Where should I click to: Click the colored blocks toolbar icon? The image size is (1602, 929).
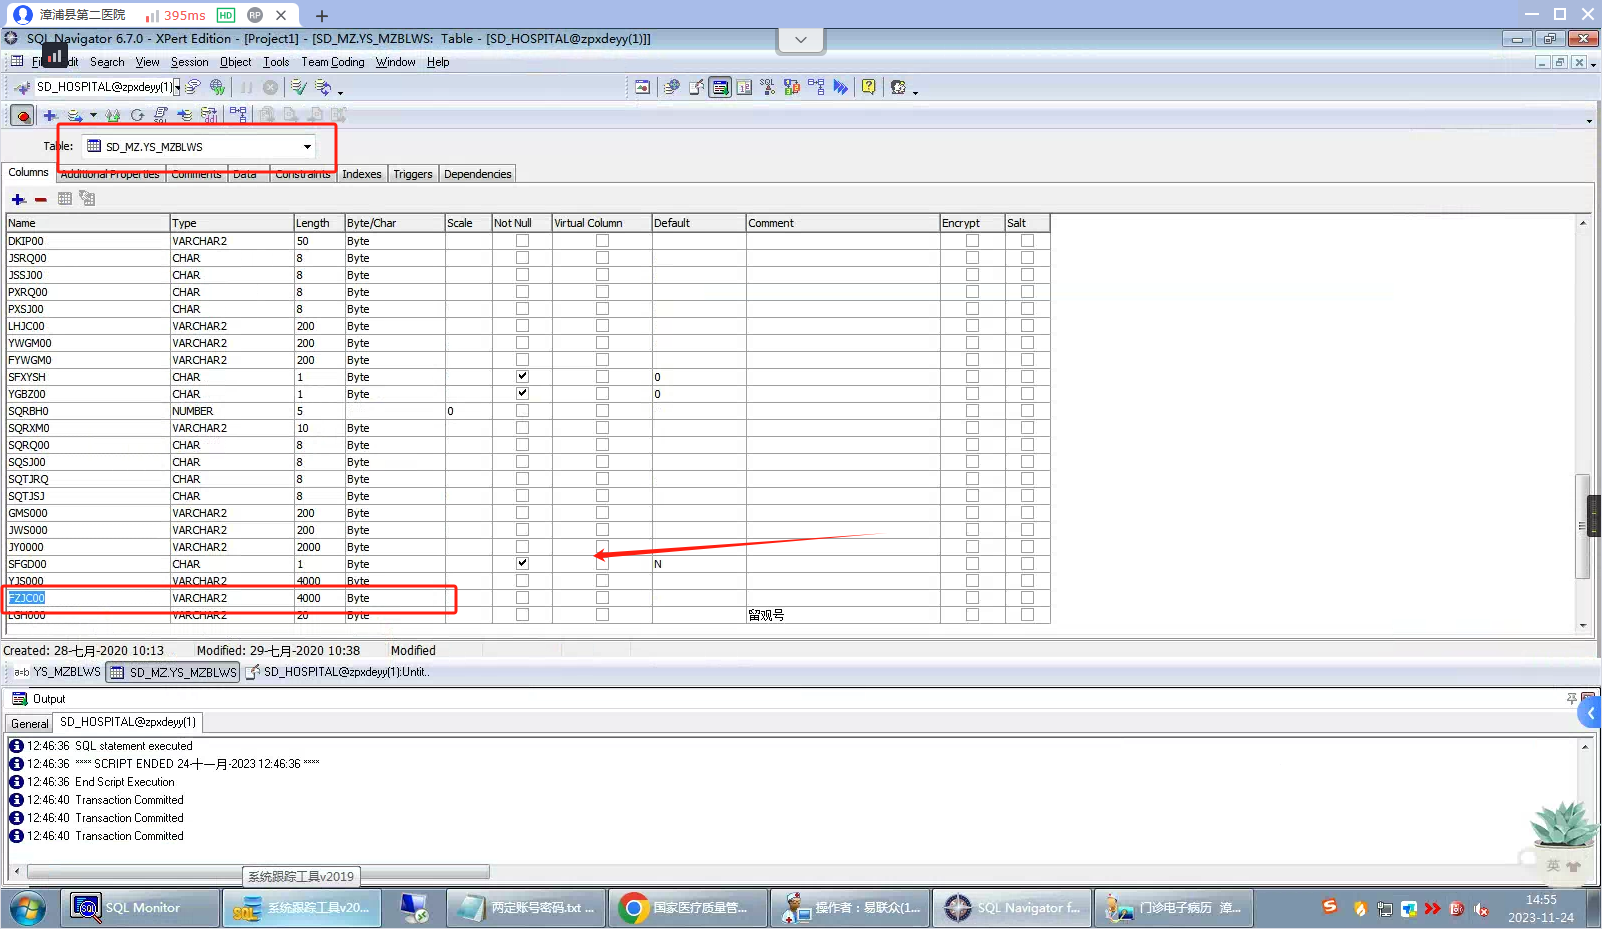coord(792,87)
